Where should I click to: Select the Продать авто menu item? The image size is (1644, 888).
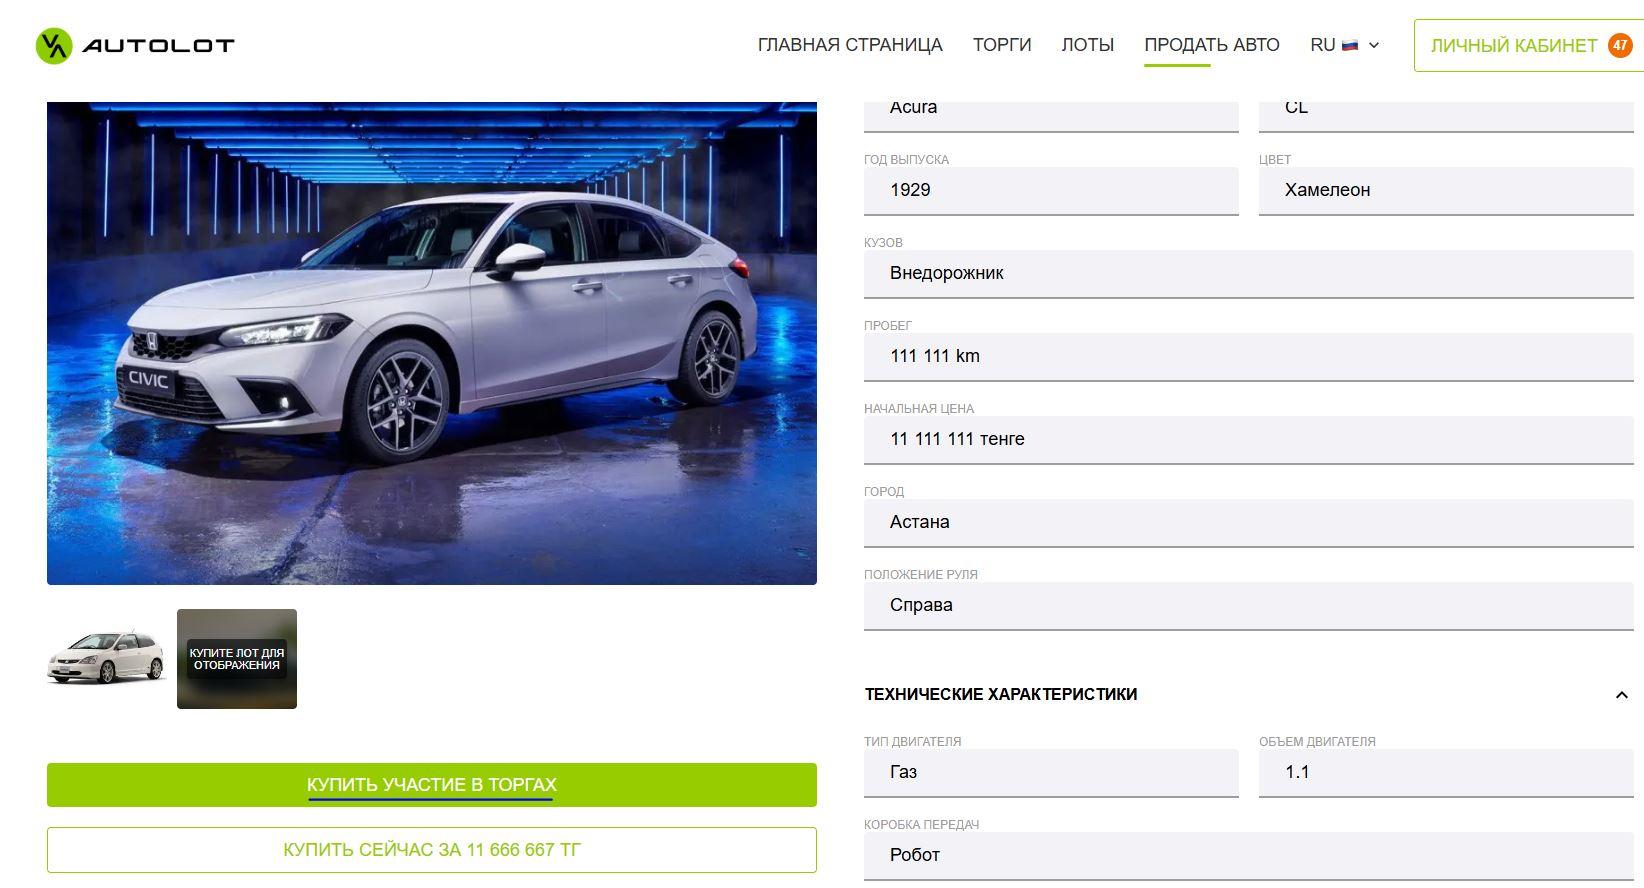coord(1212,45)
